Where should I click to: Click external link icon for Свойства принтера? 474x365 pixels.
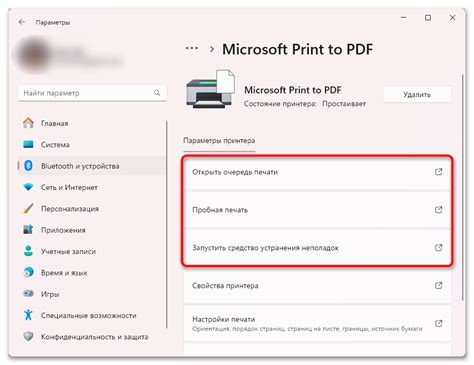point(439,286)
